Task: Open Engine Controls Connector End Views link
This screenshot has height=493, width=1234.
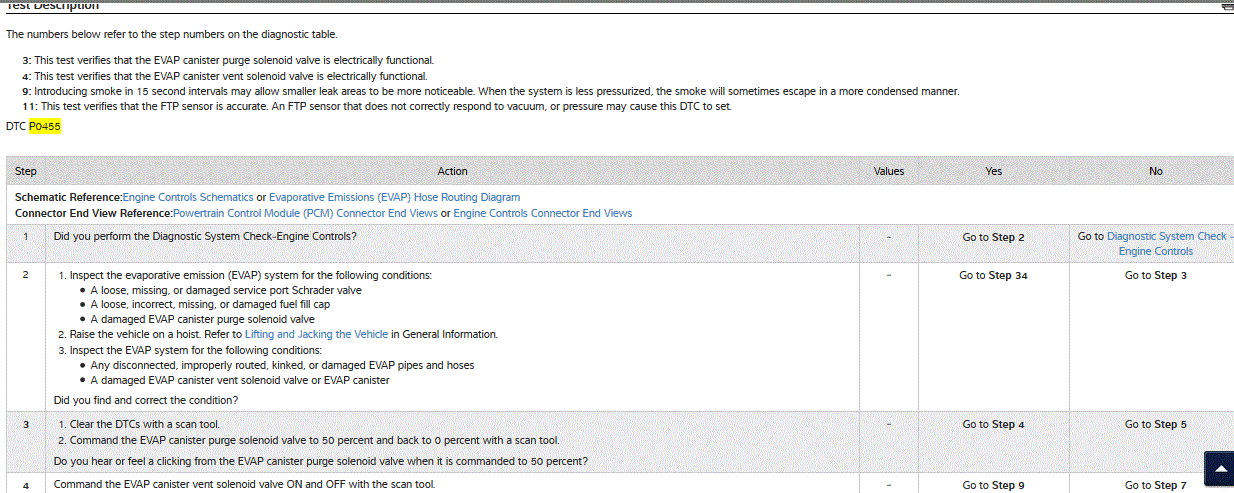Action: pyautogui.click(x=542, y=213)
